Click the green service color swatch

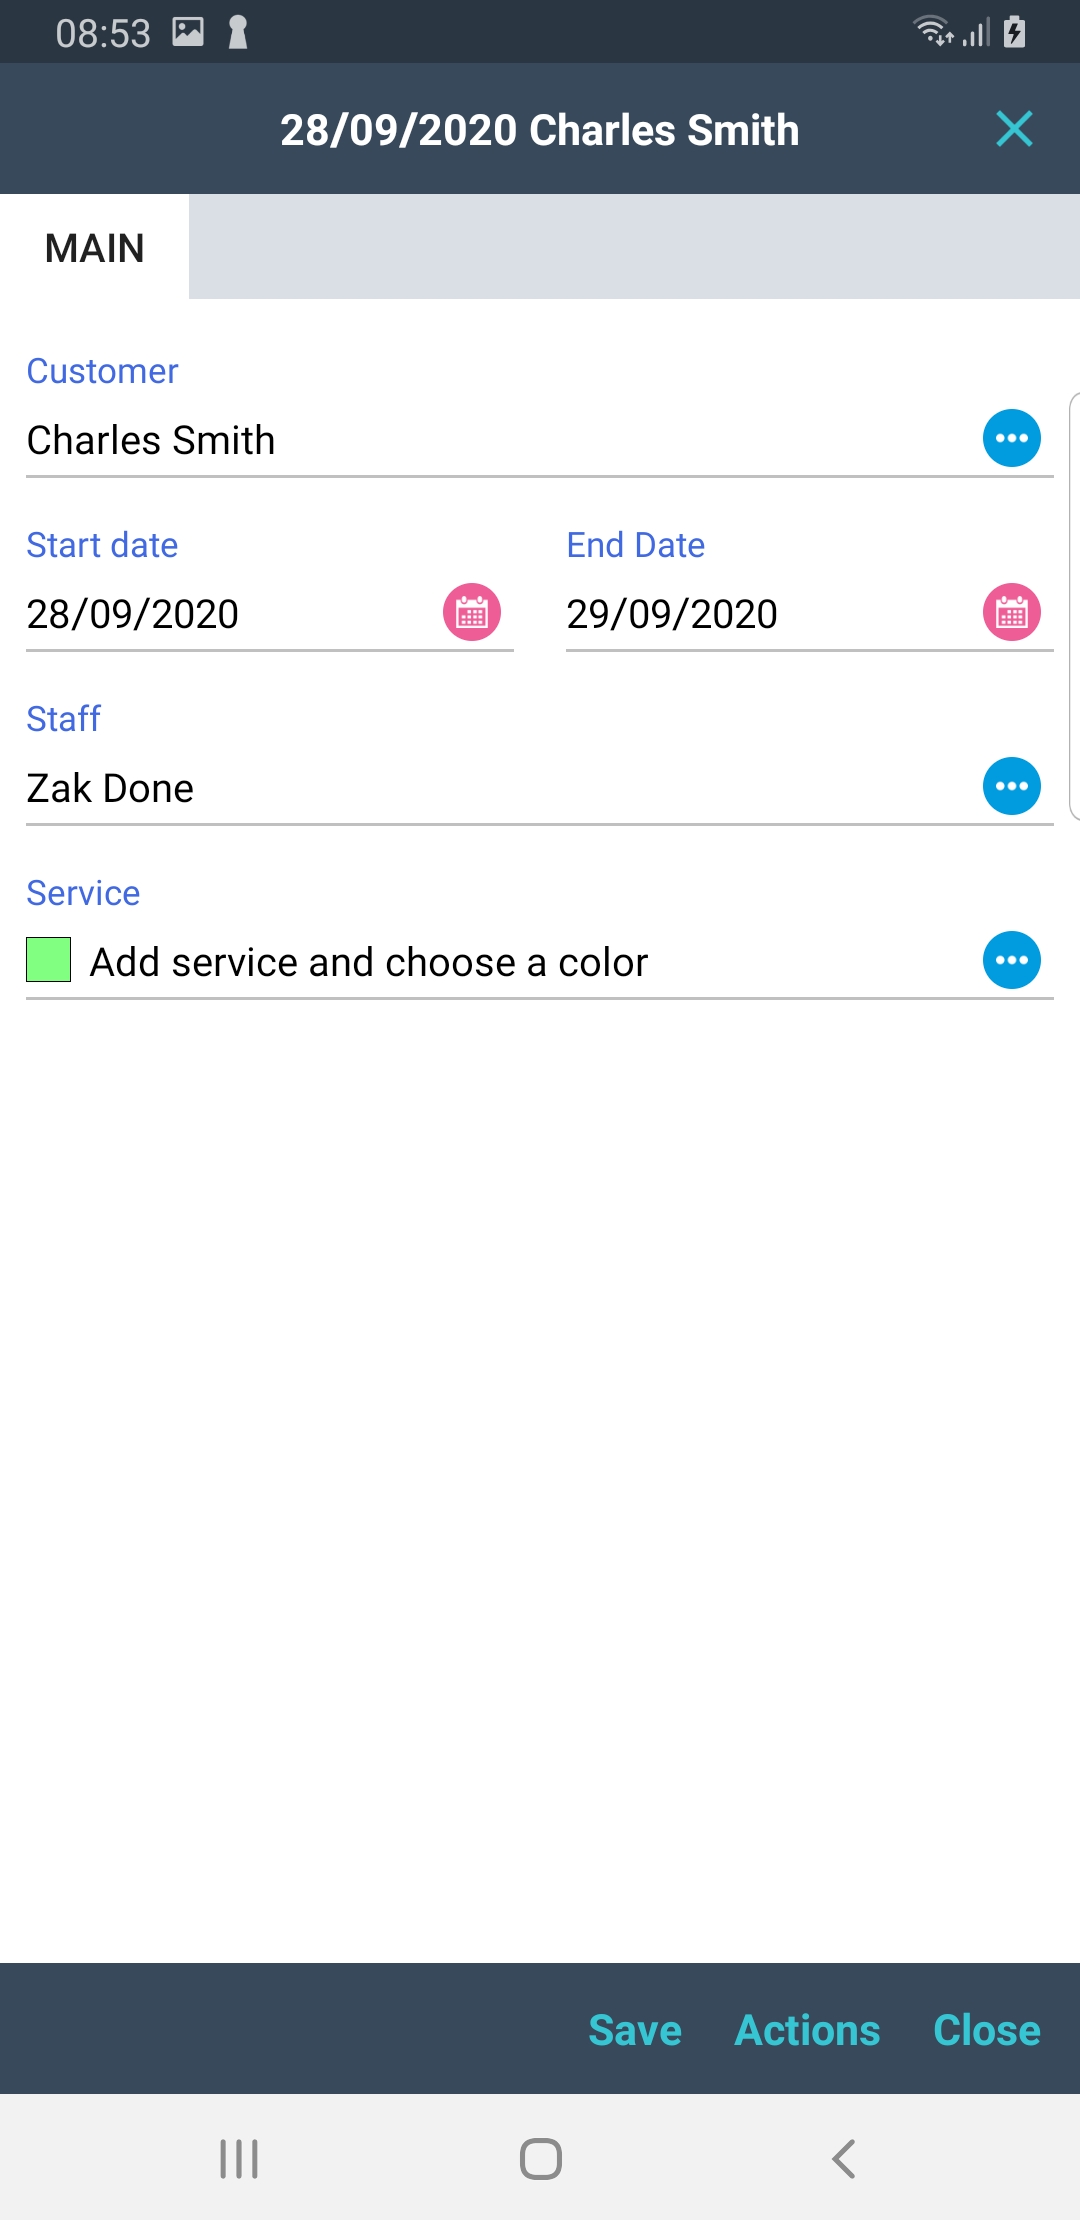coord(49,960)
